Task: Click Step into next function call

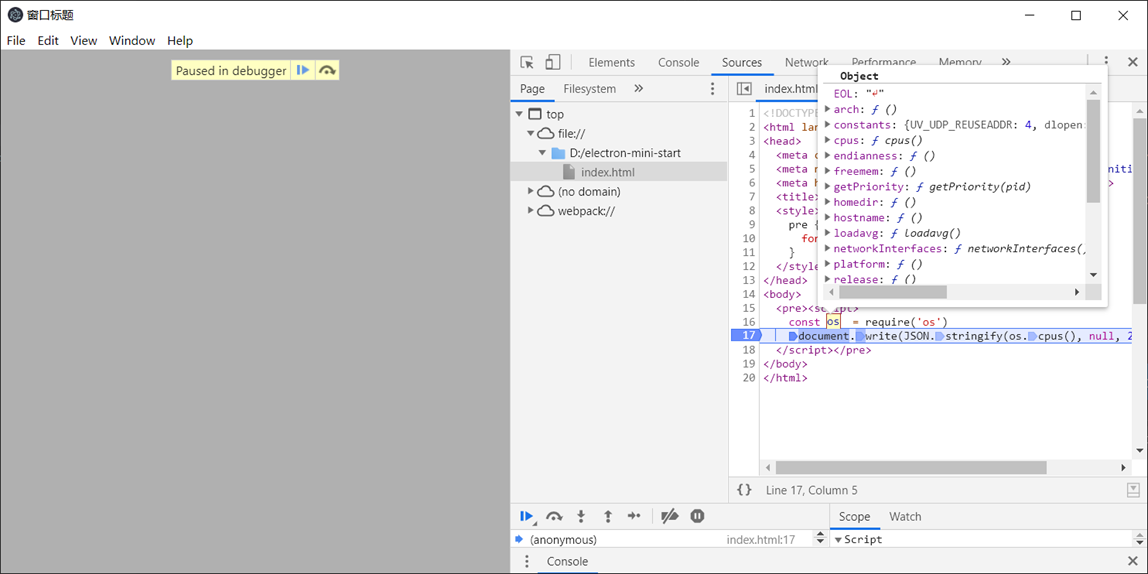Action: coord(581,516)
